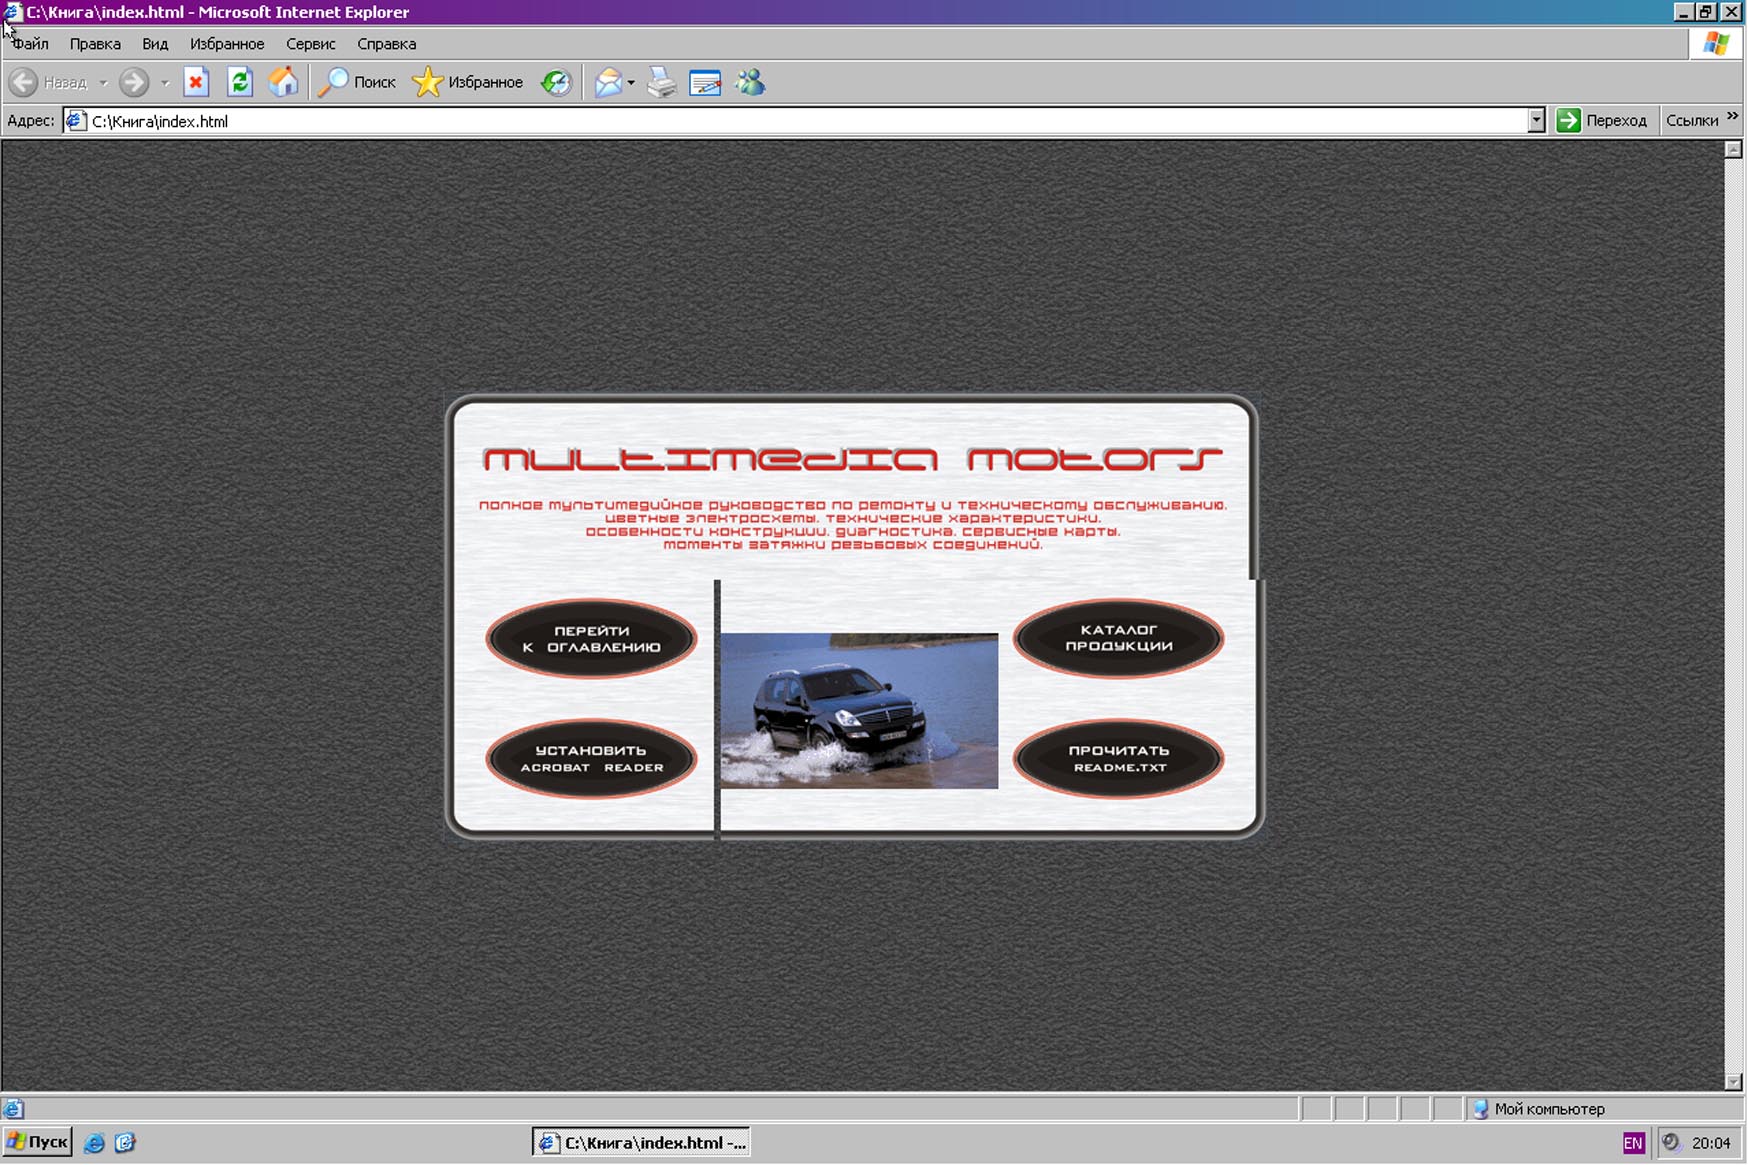This screenshot has height=1165, width=1748.
Task: Open Поиск search in toolbar
Action: coord(358,82)
